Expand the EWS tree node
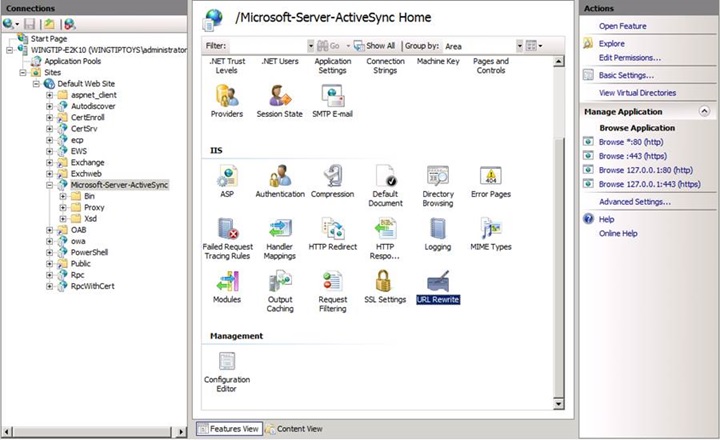The height and width of the screenshot is (440, 720). click(x=50, y=151)
